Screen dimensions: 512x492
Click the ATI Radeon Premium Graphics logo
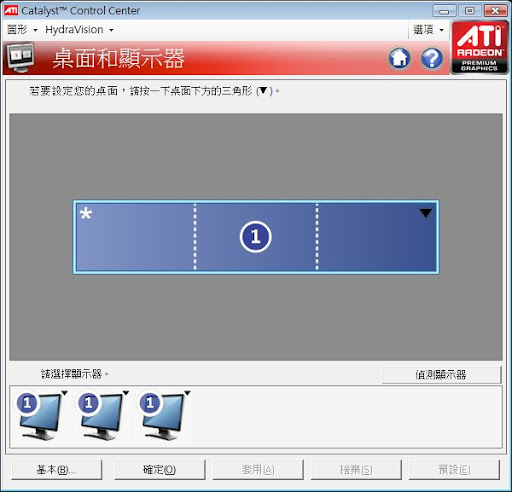pyautogui.click(x=479, y=47)
